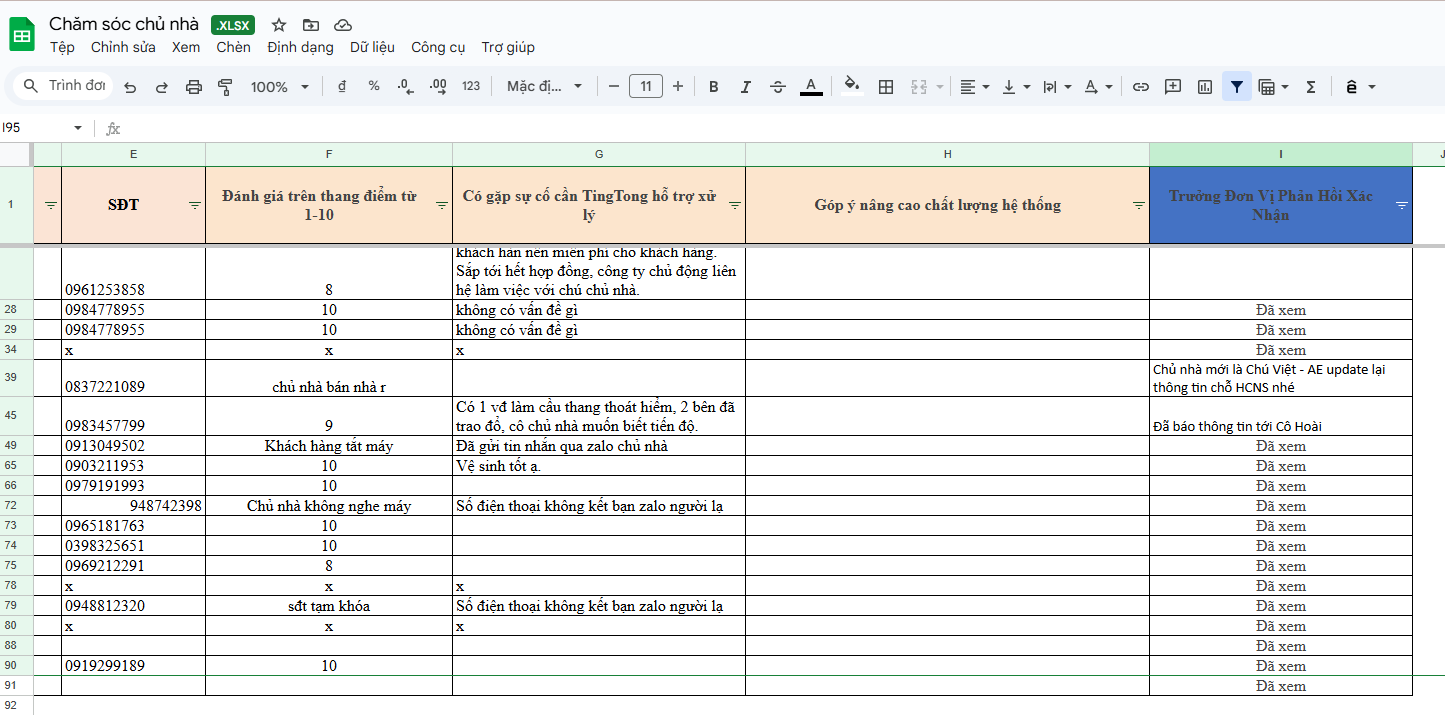Click the decrease font size minus button
Screen dimensions: 1445x715
click(x=613, y=87)
